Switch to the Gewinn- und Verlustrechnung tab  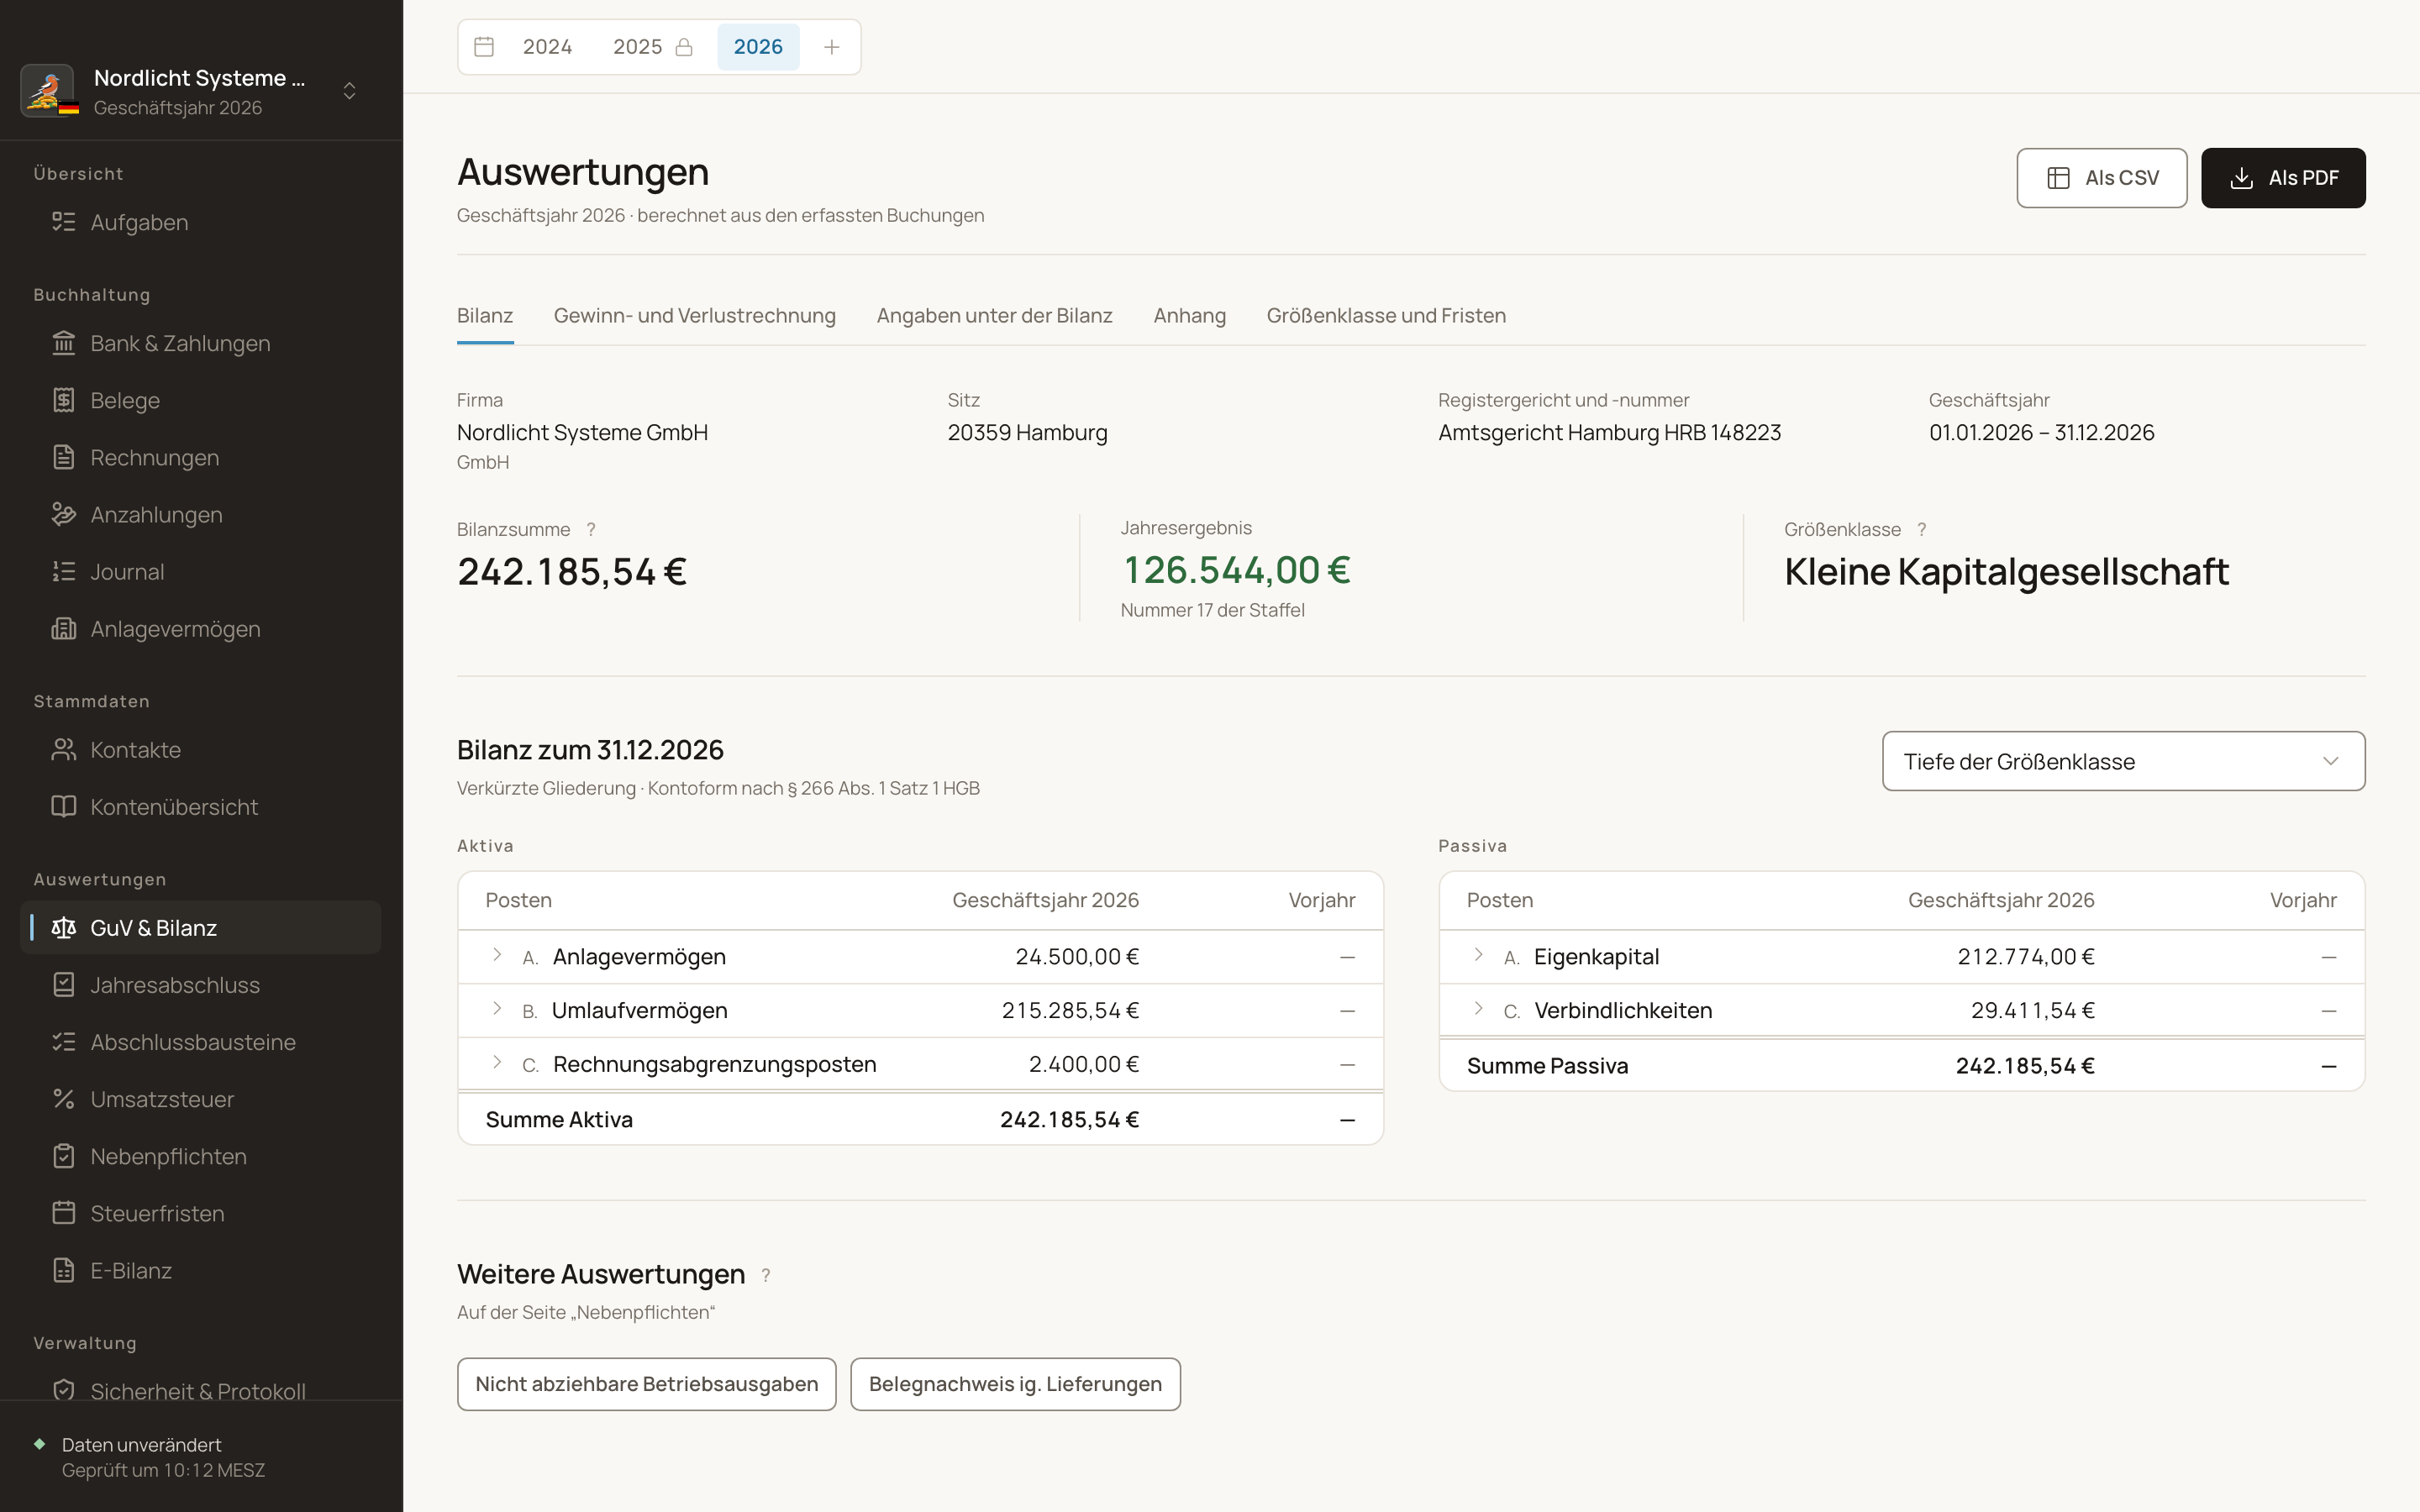pyautogui.click(x=694, y=316)
